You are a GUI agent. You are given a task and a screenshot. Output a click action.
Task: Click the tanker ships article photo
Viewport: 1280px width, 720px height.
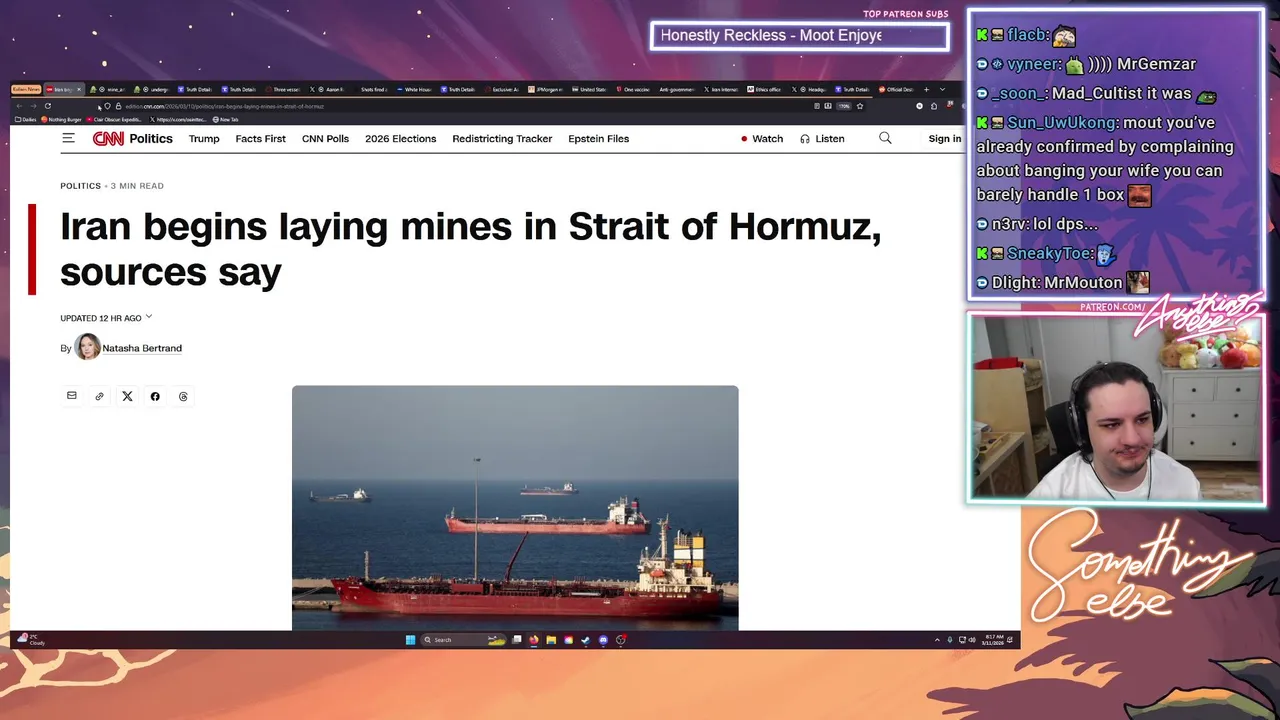click(x=515, y=508)
